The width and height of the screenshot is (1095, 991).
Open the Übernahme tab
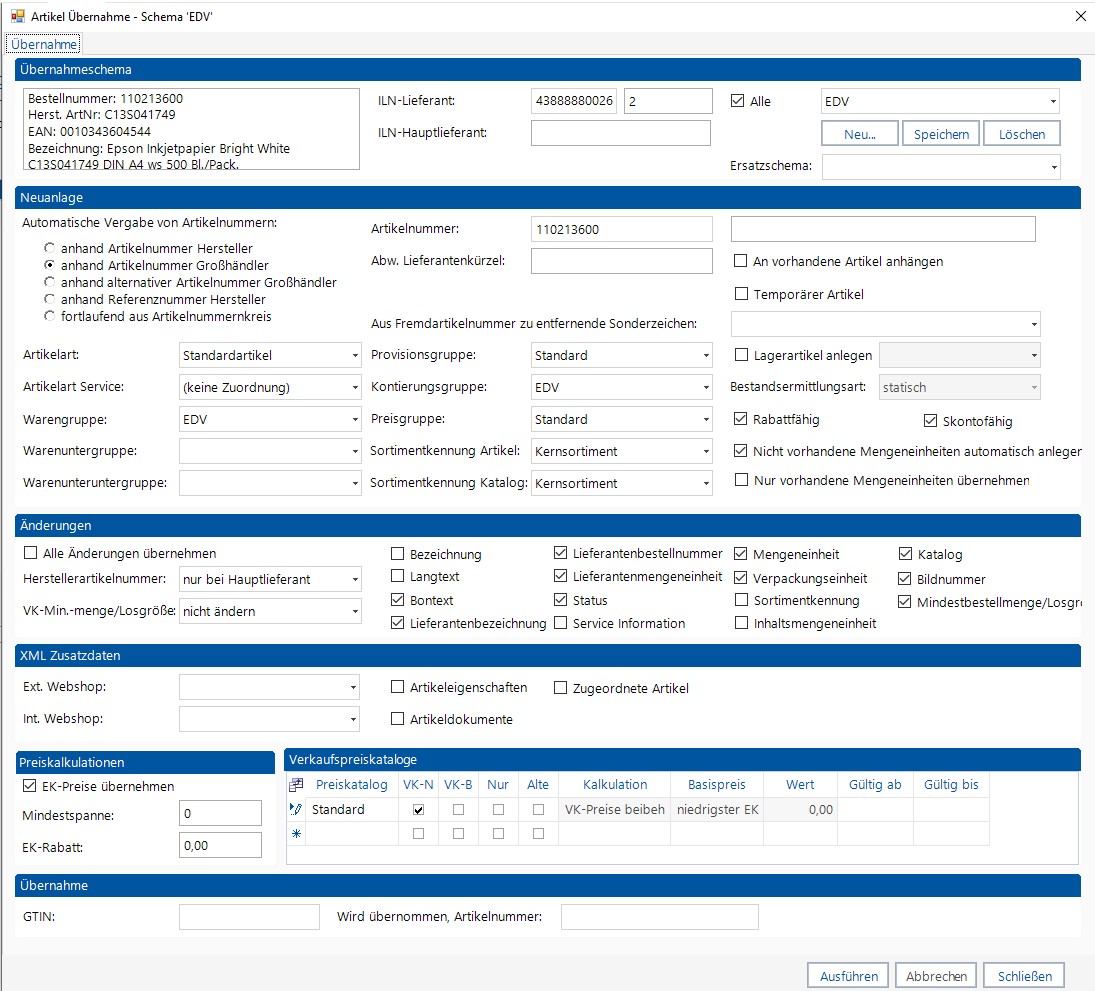(x=43, y=44)
